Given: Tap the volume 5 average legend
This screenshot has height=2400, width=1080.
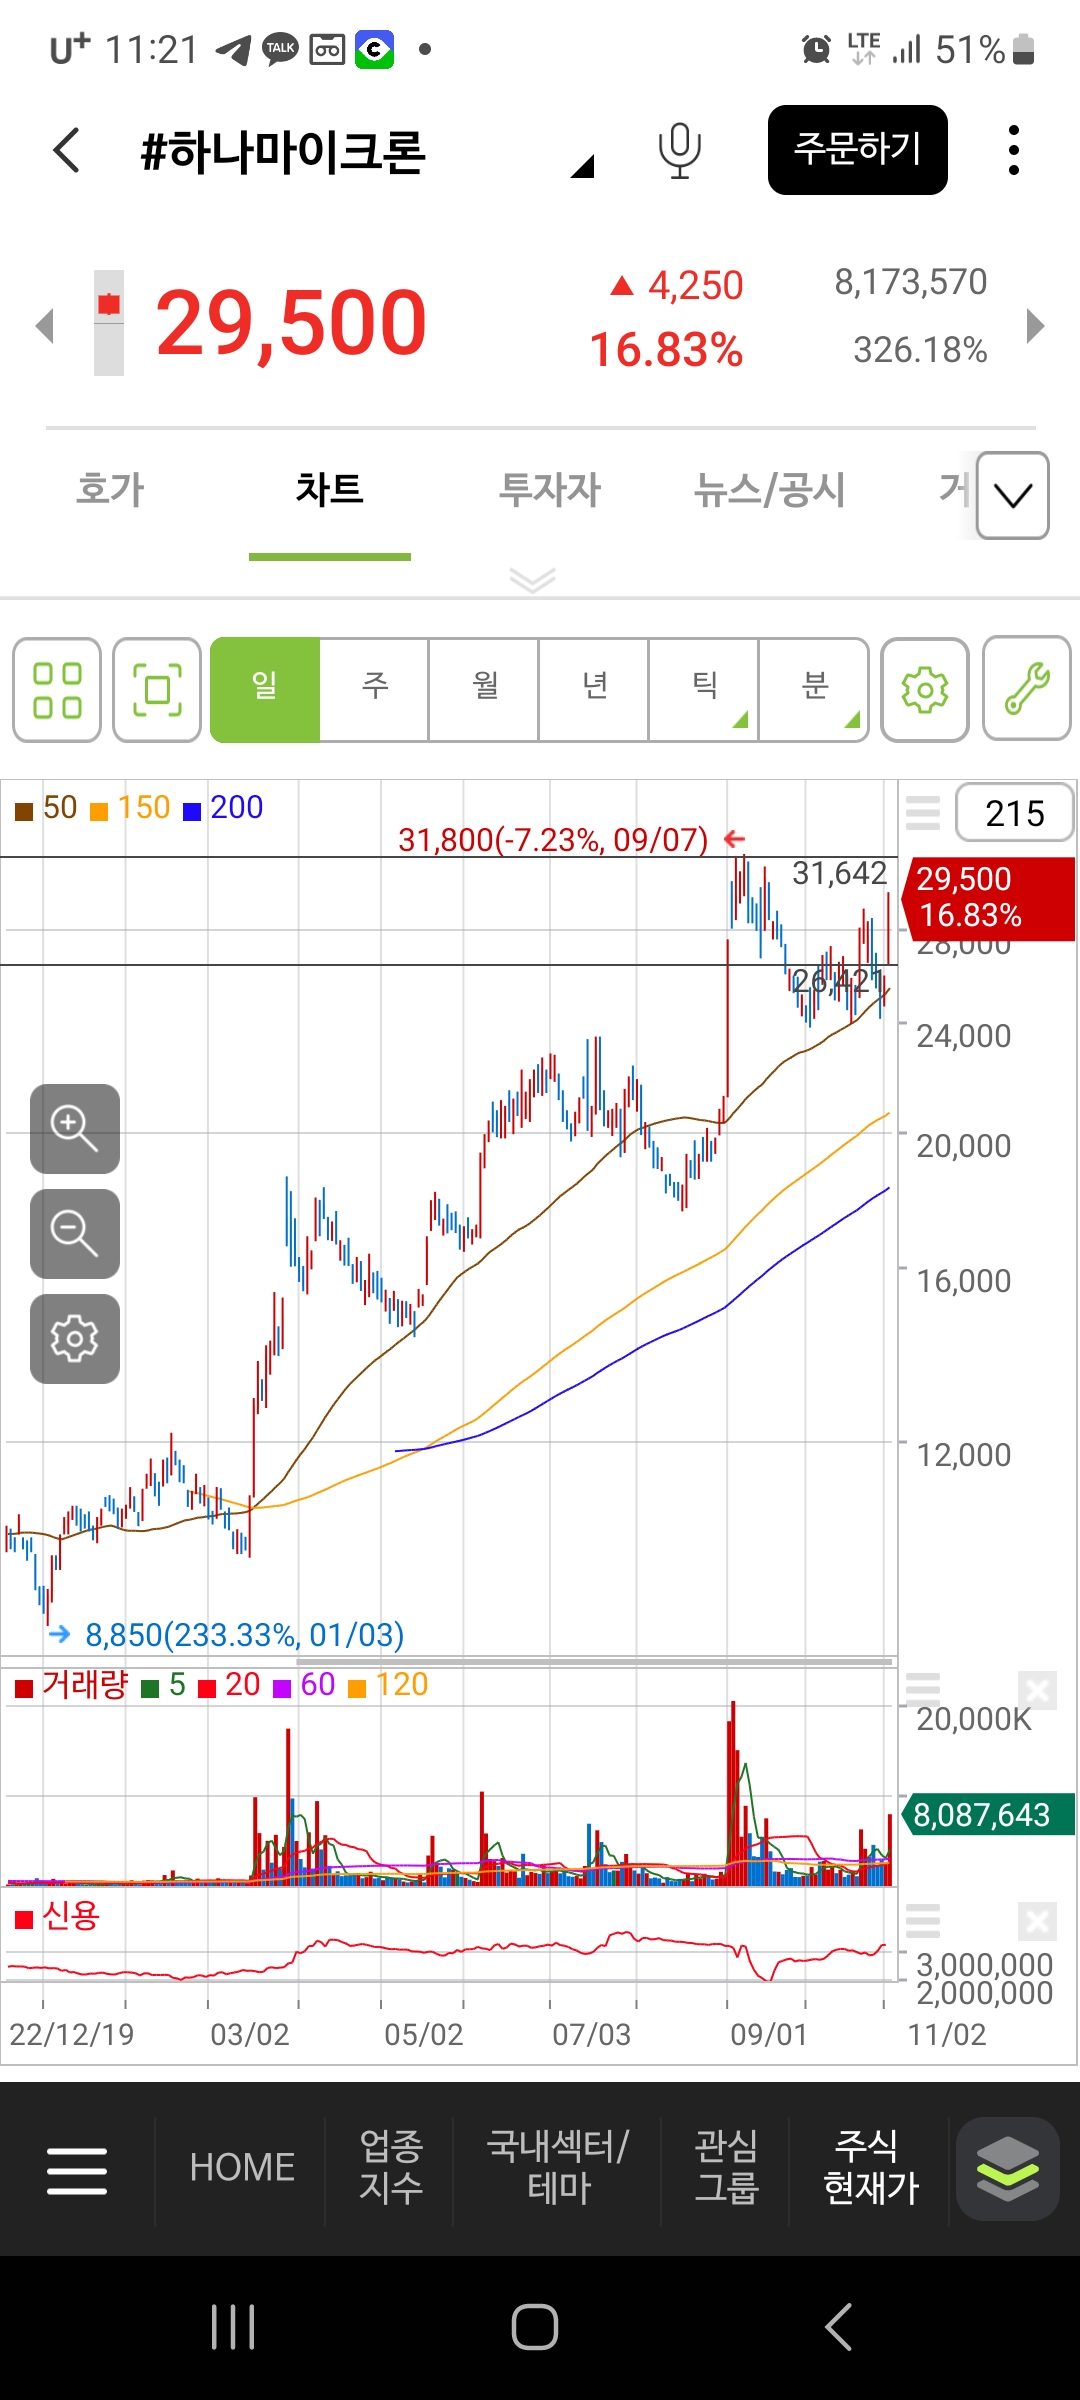Looking at the screenshot, I should pos(164,1685).
